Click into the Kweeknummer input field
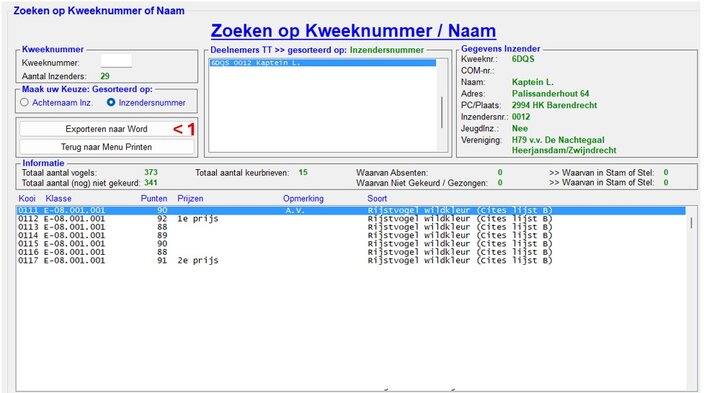 (x=116, y=61)
